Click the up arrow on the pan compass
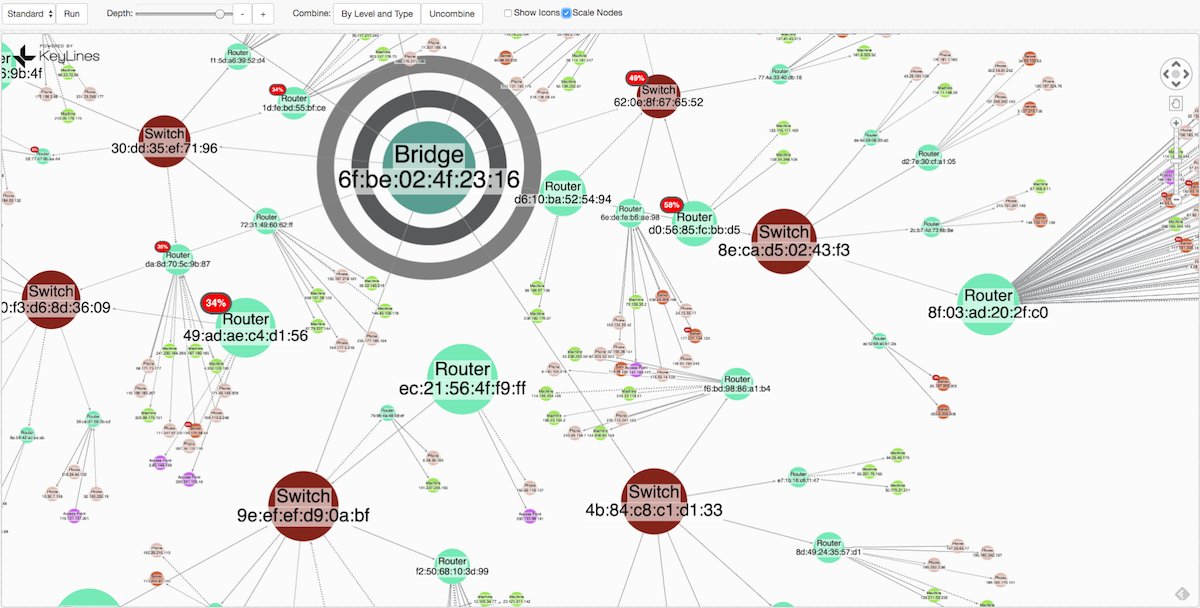Viewport: 1200px width, 608px height. click(x=1176, y=64)
